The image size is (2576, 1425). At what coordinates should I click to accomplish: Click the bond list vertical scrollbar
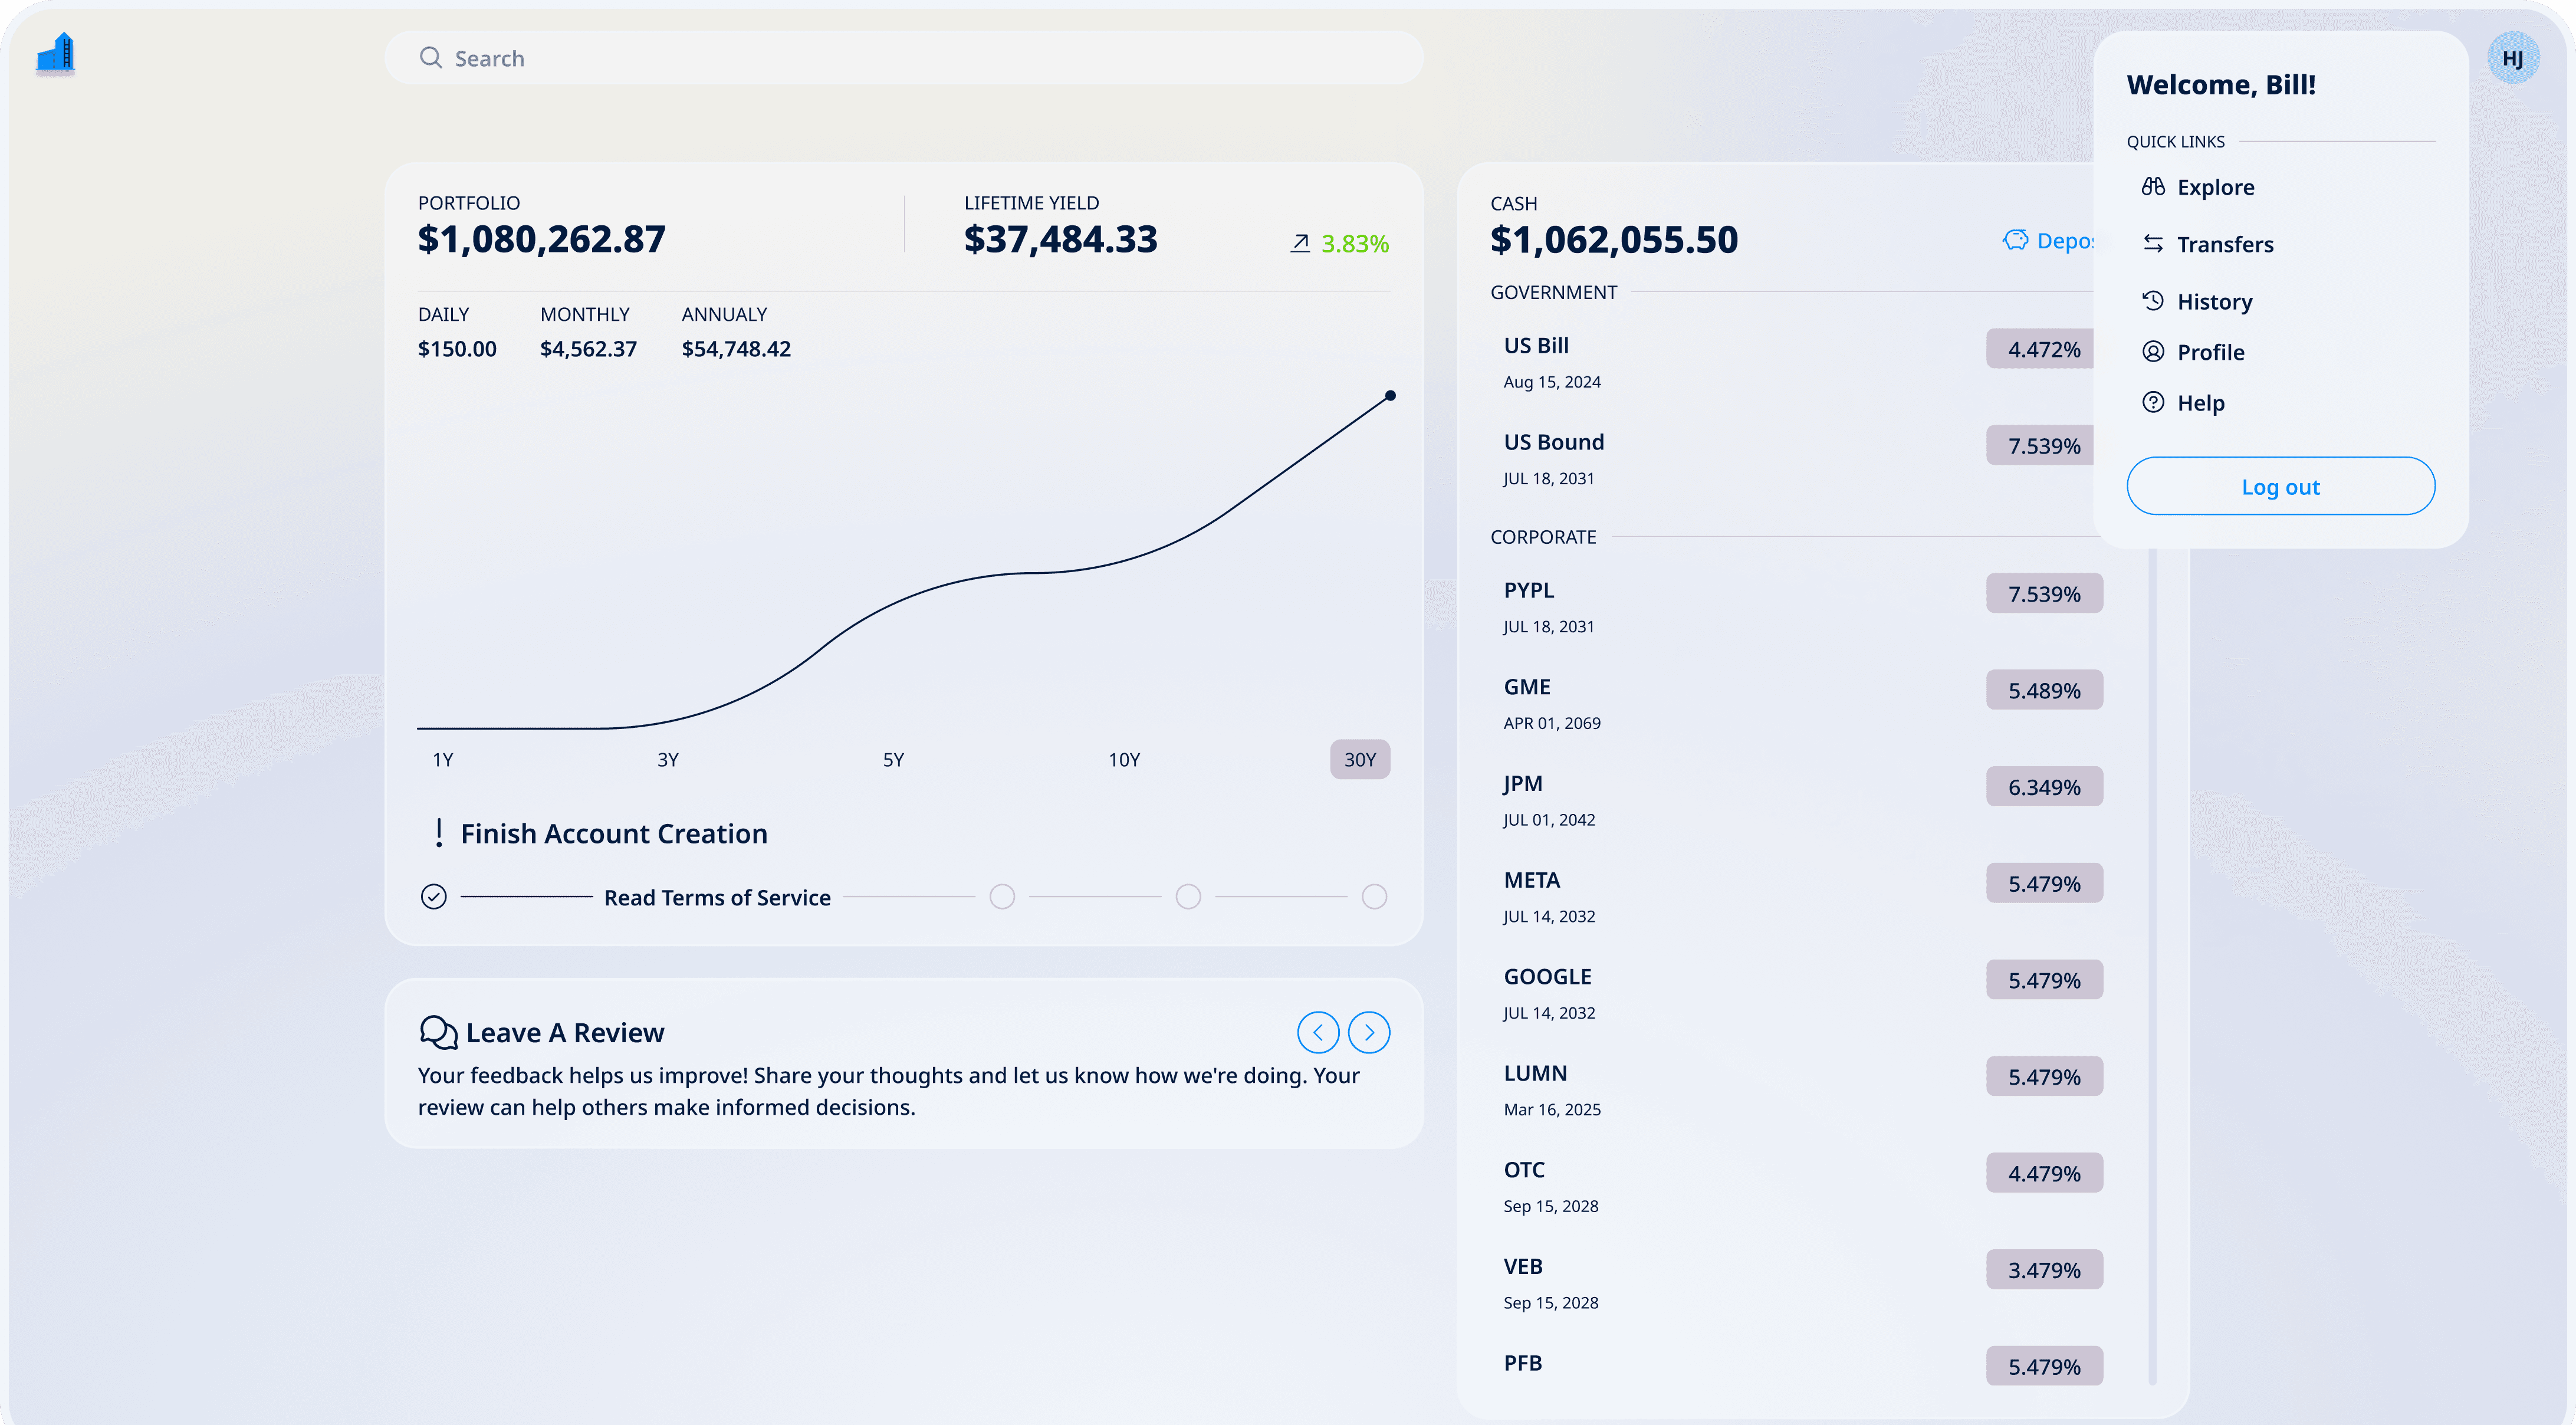2152,960
